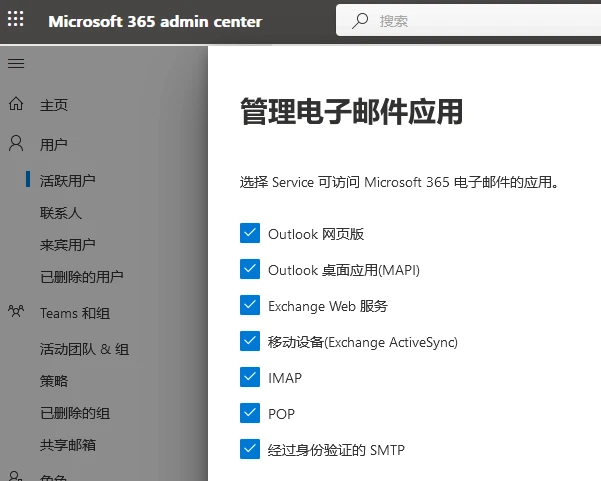Click the 搜索 search input field
This screenshot has height=481, width=601.
pos(468,21)
